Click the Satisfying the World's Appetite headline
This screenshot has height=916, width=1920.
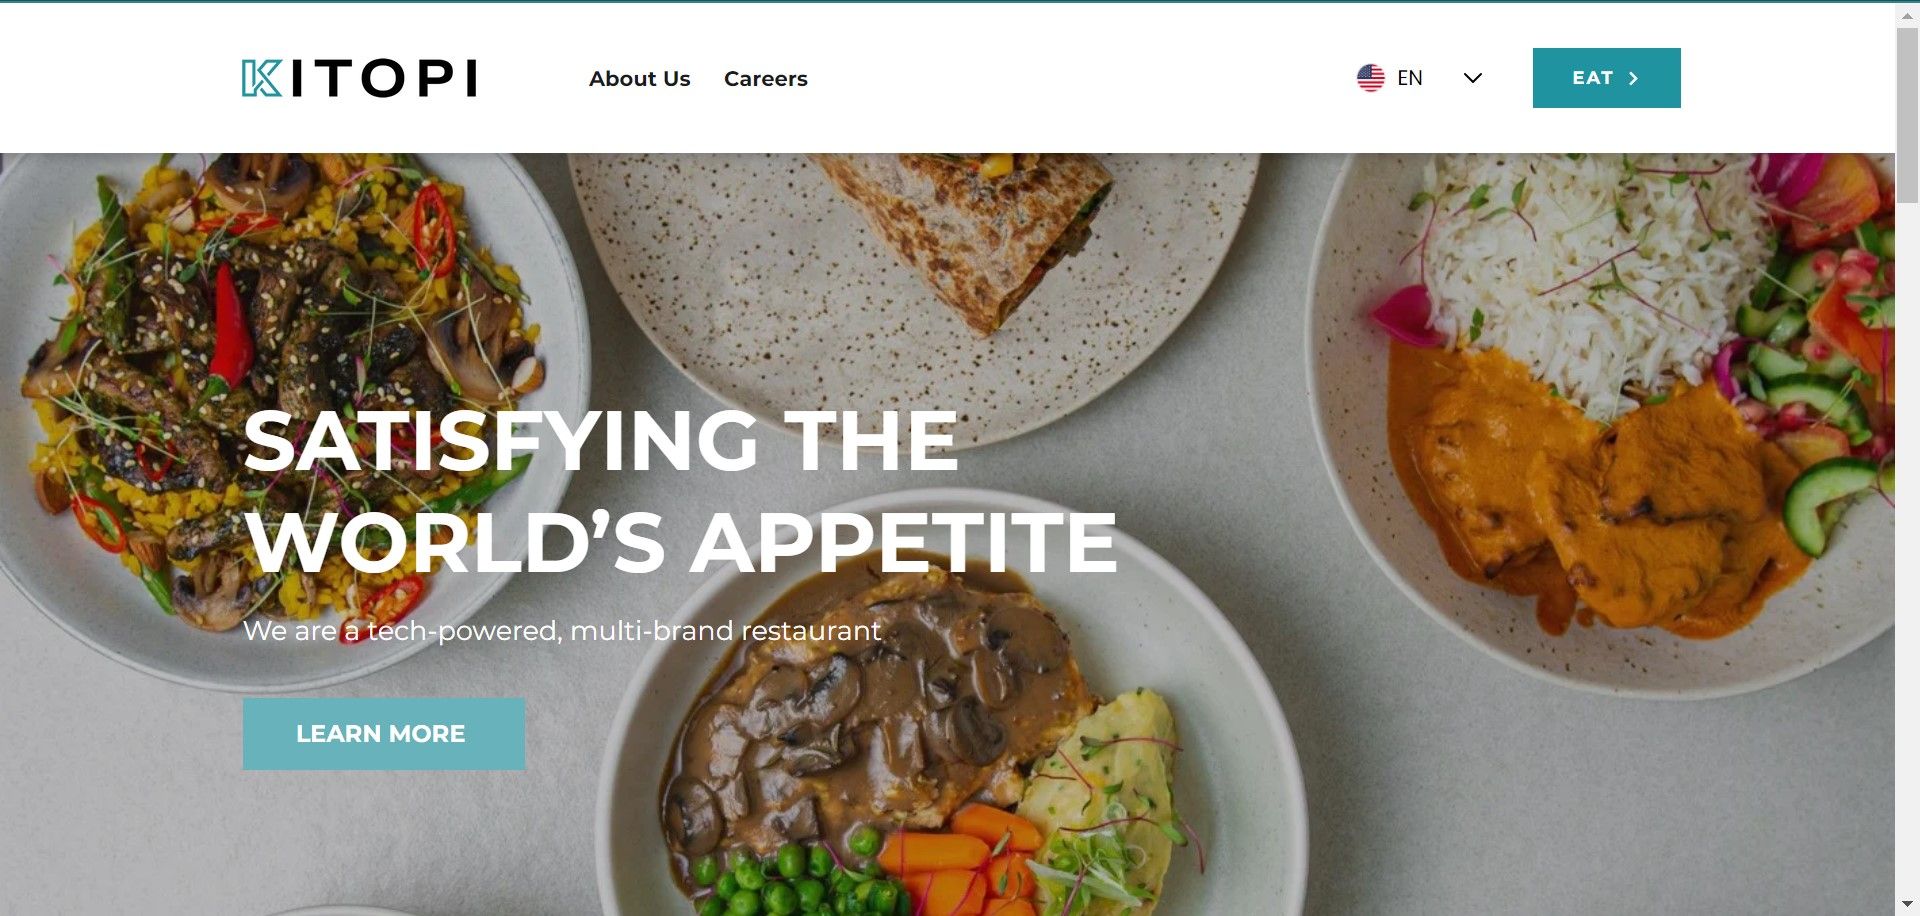coord(680,490)
